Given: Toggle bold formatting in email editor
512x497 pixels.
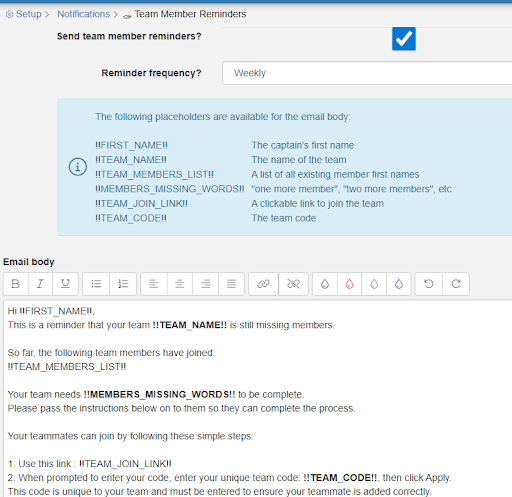Looking at the screenshot, I should 16,284.
